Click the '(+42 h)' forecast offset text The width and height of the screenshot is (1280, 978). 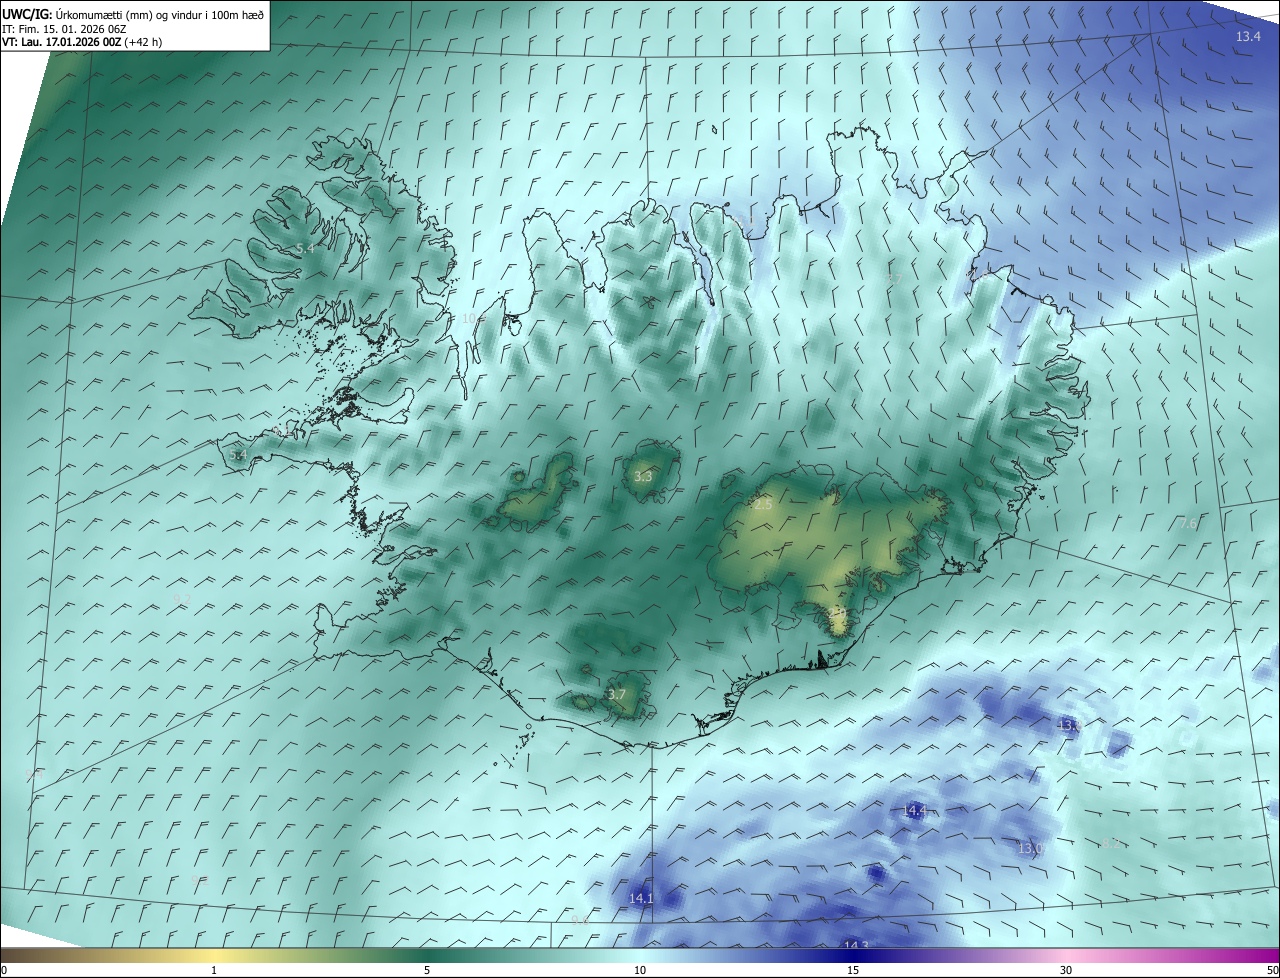(143, 42)
